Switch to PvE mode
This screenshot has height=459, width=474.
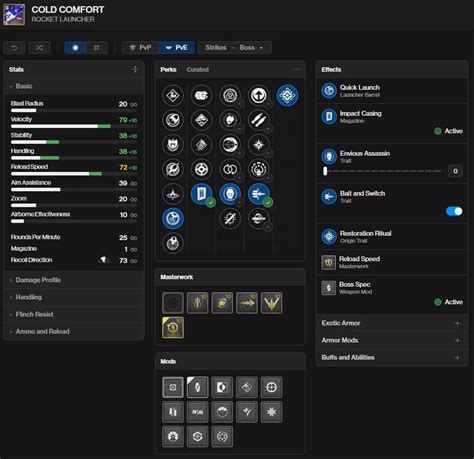[176, 48]
